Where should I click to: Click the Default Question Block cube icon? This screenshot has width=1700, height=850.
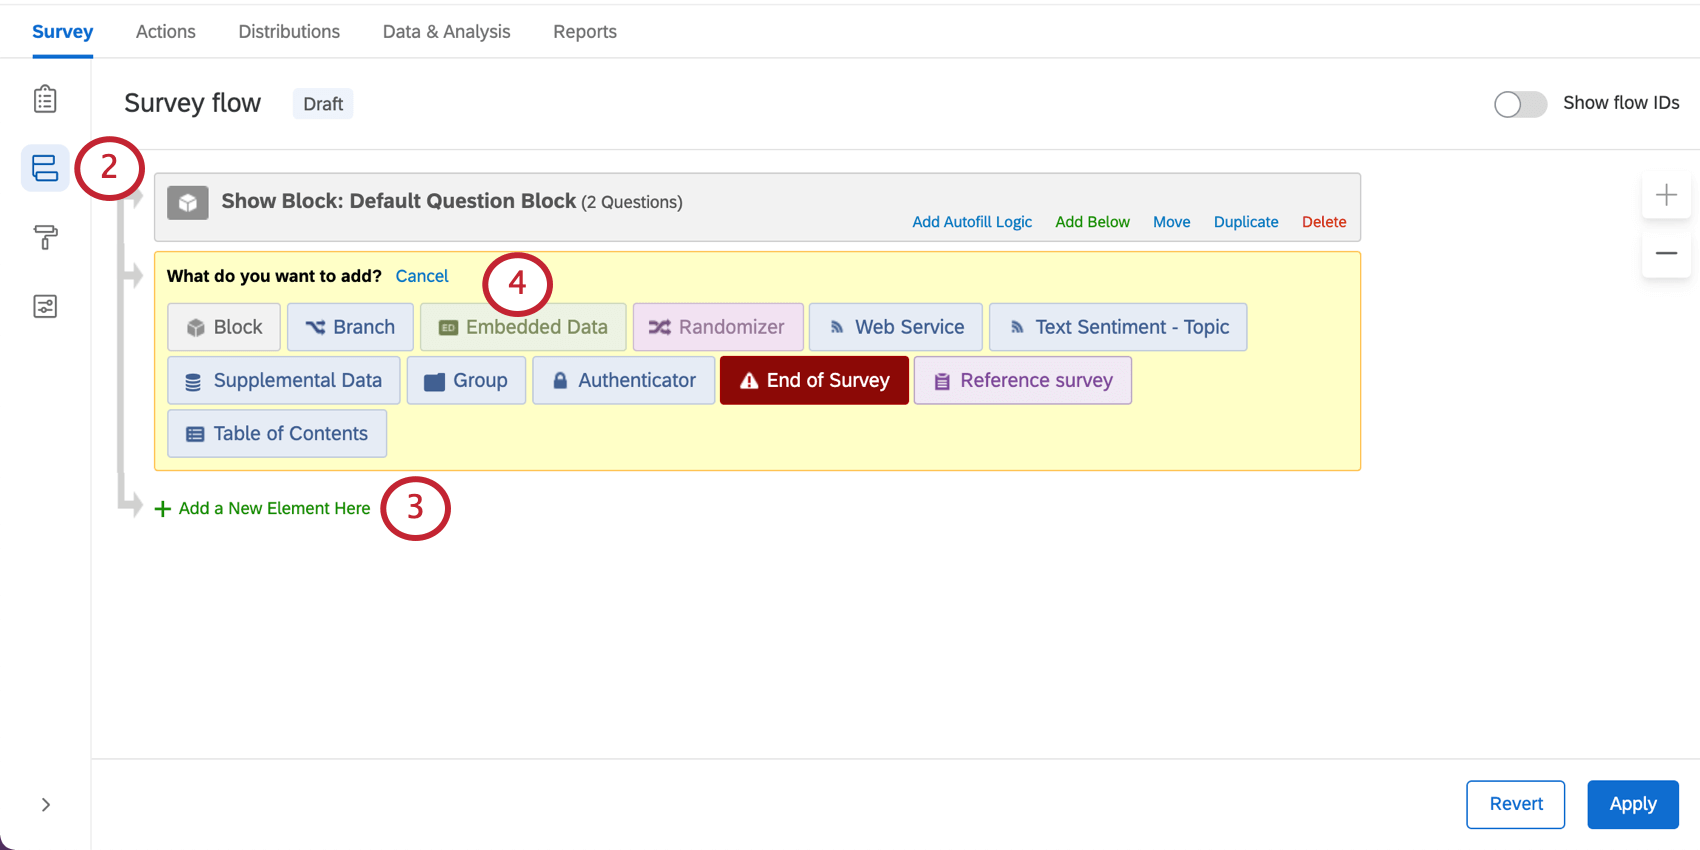pos(188,203)
